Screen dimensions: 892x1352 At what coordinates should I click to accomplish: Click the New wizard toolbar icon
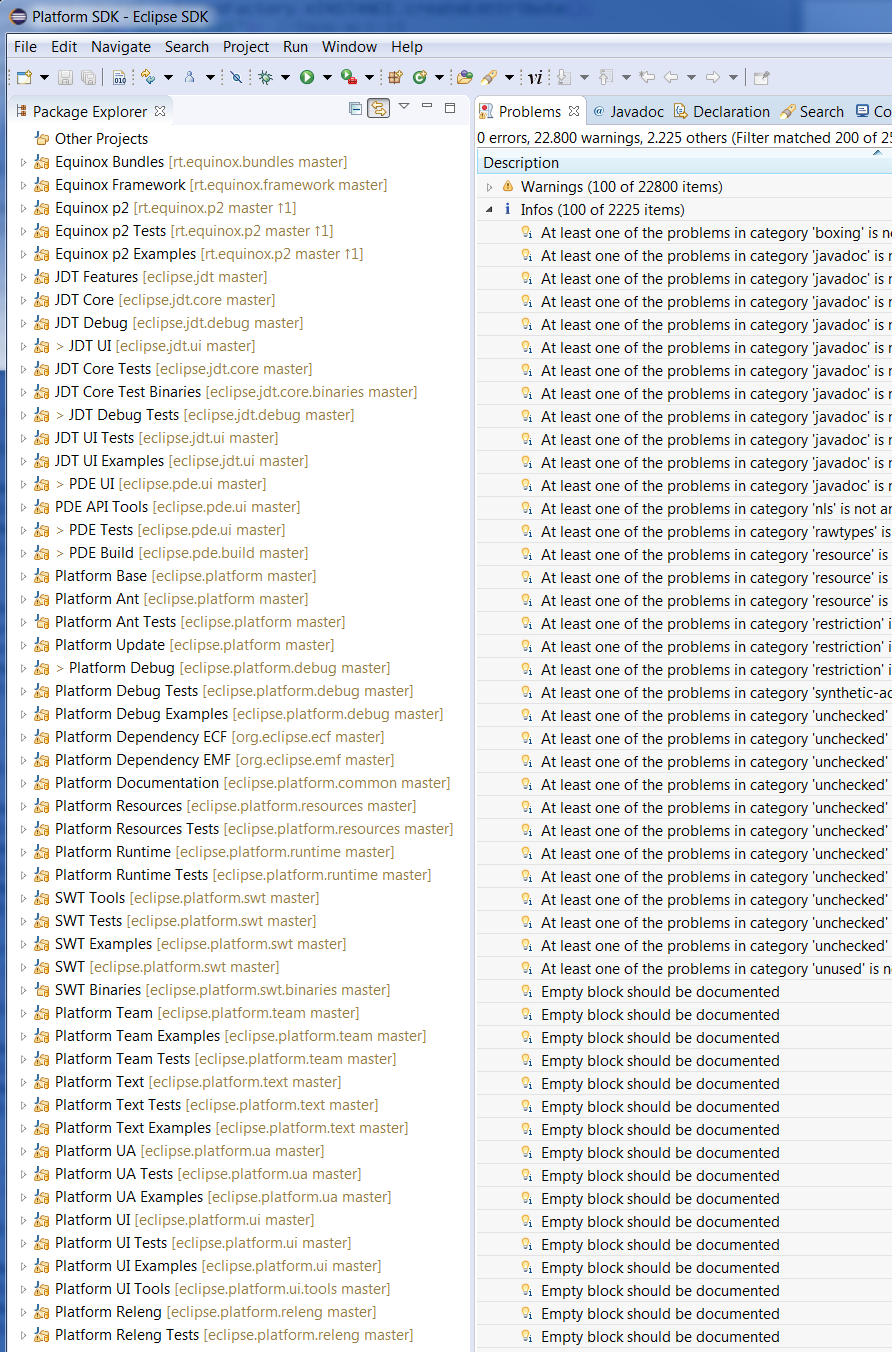[x=24, y=77]
